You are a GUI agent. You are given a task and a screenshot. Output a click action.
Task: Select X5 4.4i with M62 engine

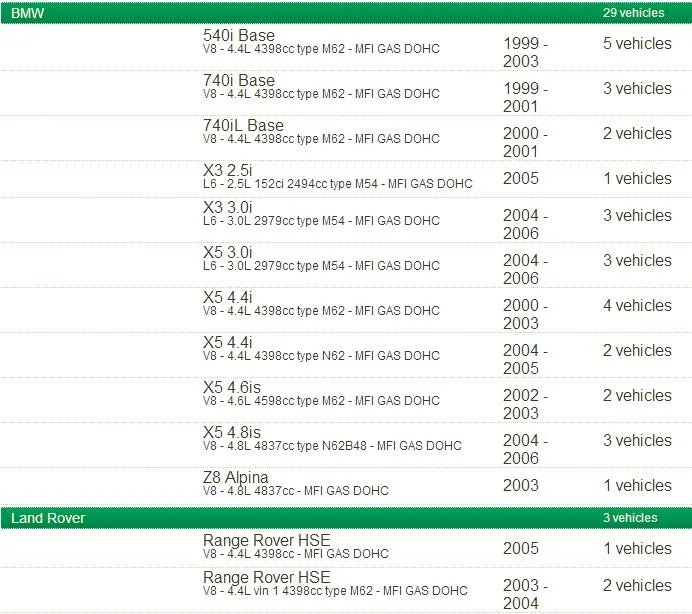pyautogui.click(x=346, y=310)
